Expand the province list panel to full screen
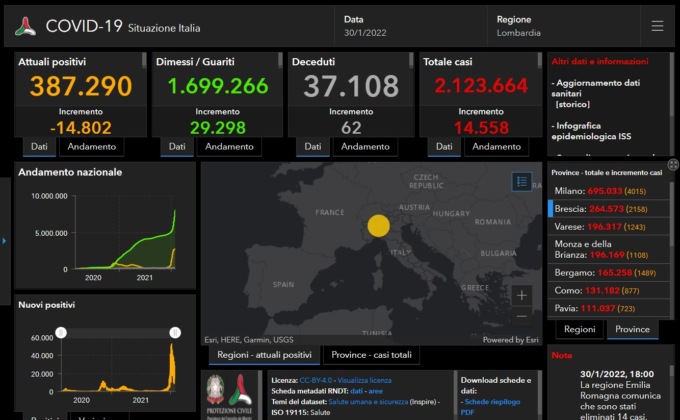This screenshot has width=680, height=420. click(673, 164)
